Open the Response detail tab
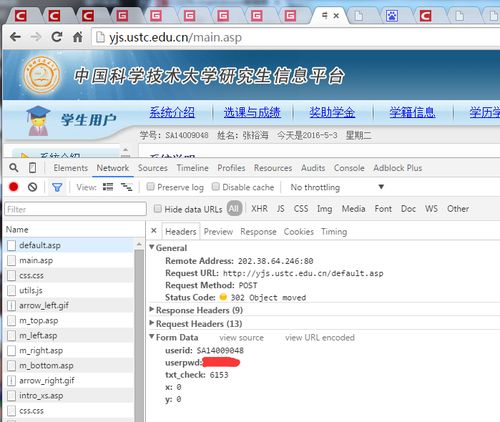Viewport: 500px width, 422px height. pyautogui.click(x=258, y=232)
